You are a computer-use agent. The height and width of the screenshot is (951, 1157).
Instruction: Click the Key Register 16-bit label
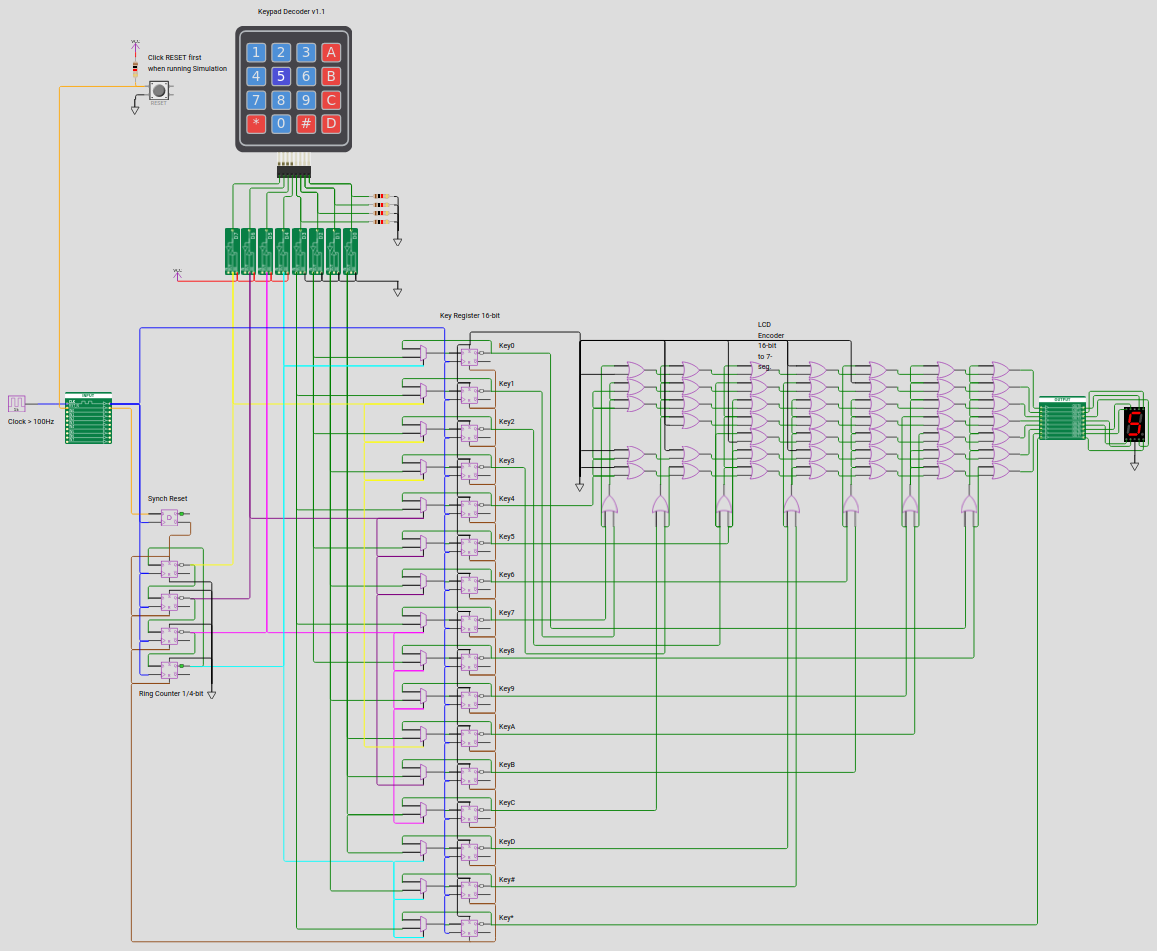[469, 315]
